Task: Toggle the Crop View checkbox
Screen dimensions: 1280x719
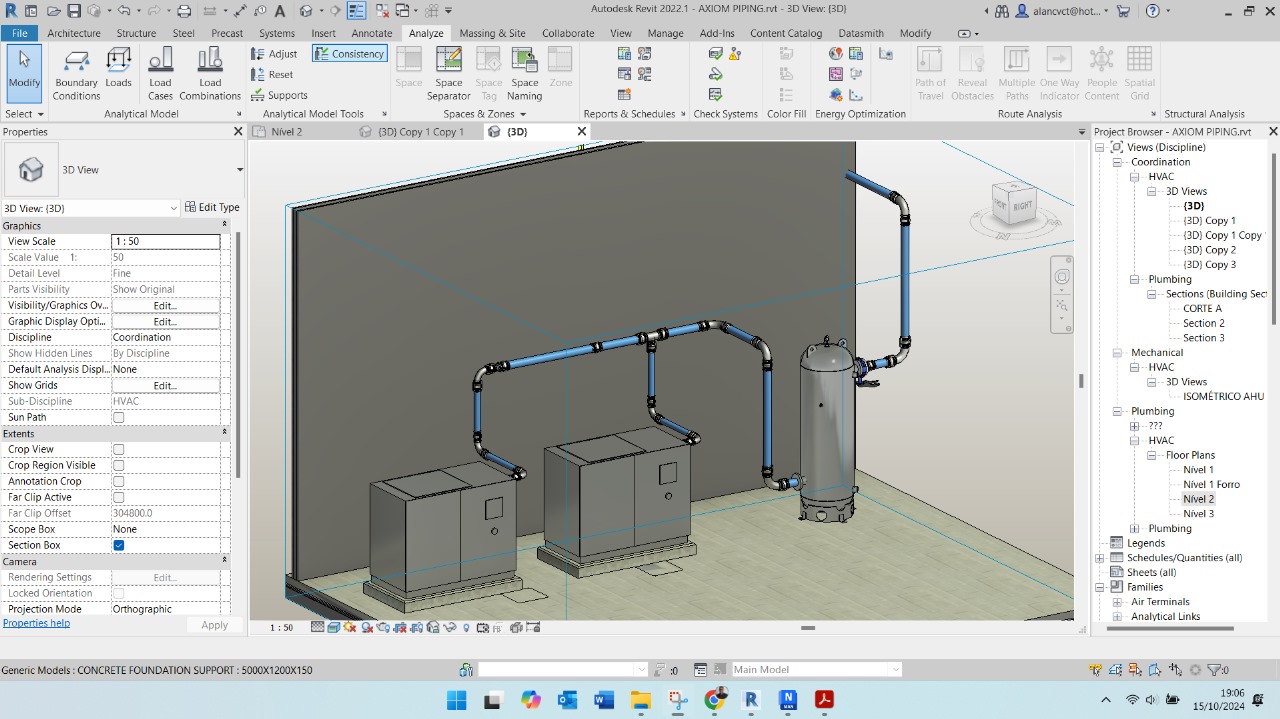Action: click(x=119, y=449)
